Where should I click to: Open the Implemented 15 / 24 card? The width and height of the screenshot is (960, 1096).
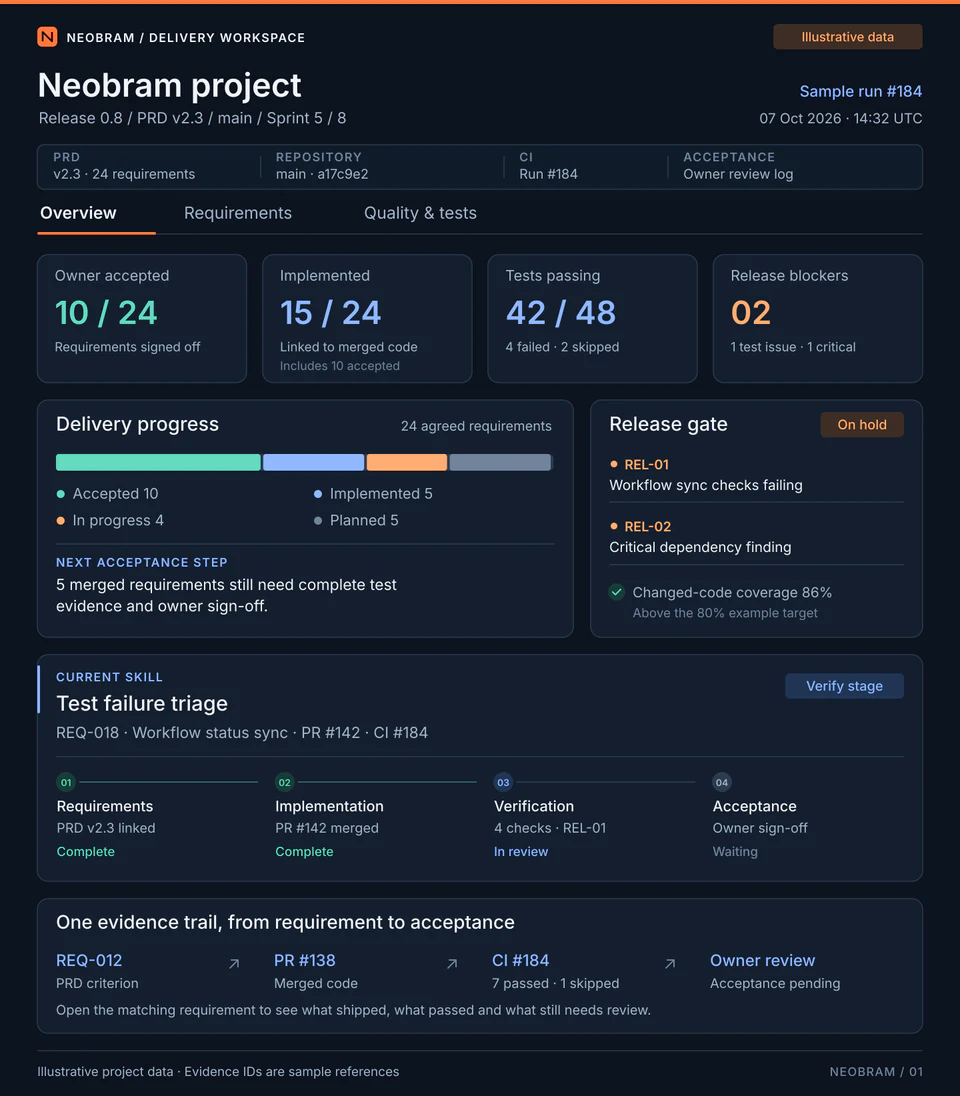tap(367, 318)
